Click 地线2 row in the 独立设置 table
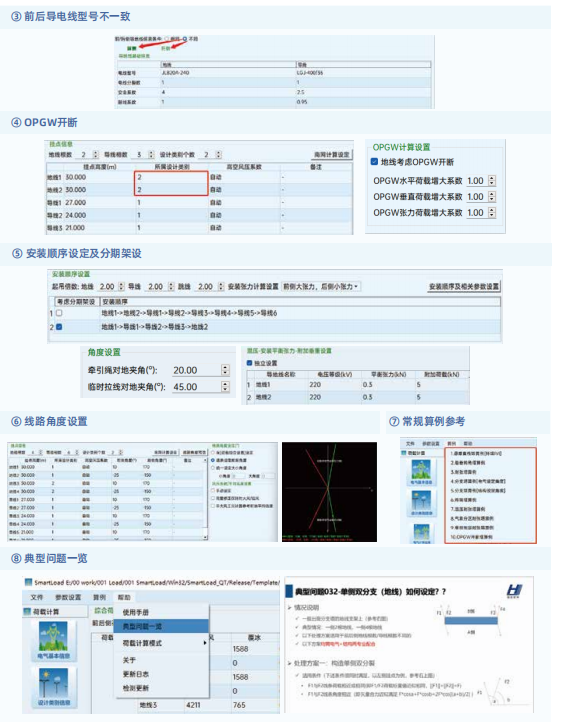Screen dimensions: 563x725 pos(357,397)
